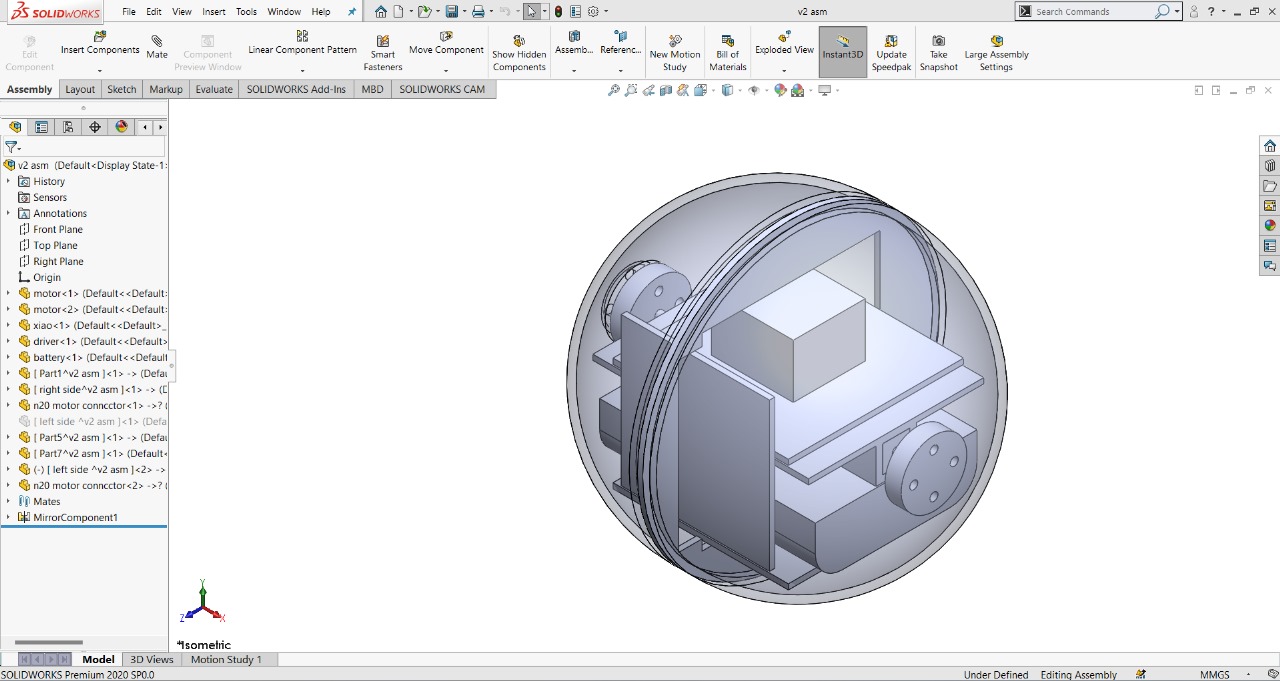Click the feature tree horizontal scrollbar
The image size is (1280, 681).
click(x=48, y=643)
